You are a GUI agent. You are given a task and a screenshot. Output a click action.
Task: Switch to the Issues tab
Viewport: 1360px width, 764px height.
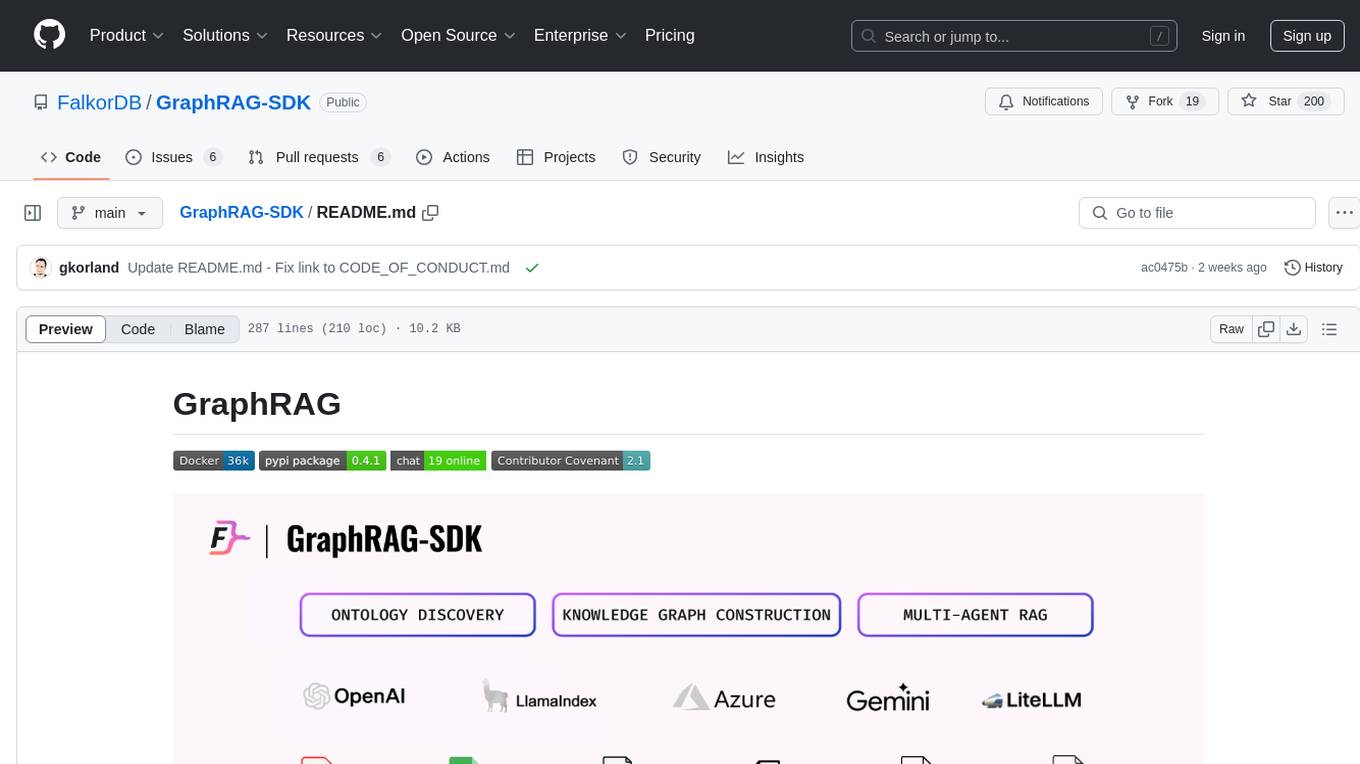point(173,157)
